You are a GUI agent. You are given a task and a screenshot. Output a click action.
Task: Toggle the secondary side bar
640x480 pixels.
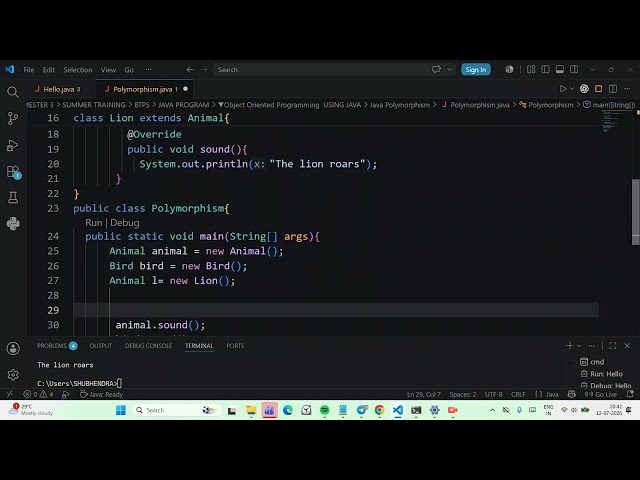coord(574,69)
